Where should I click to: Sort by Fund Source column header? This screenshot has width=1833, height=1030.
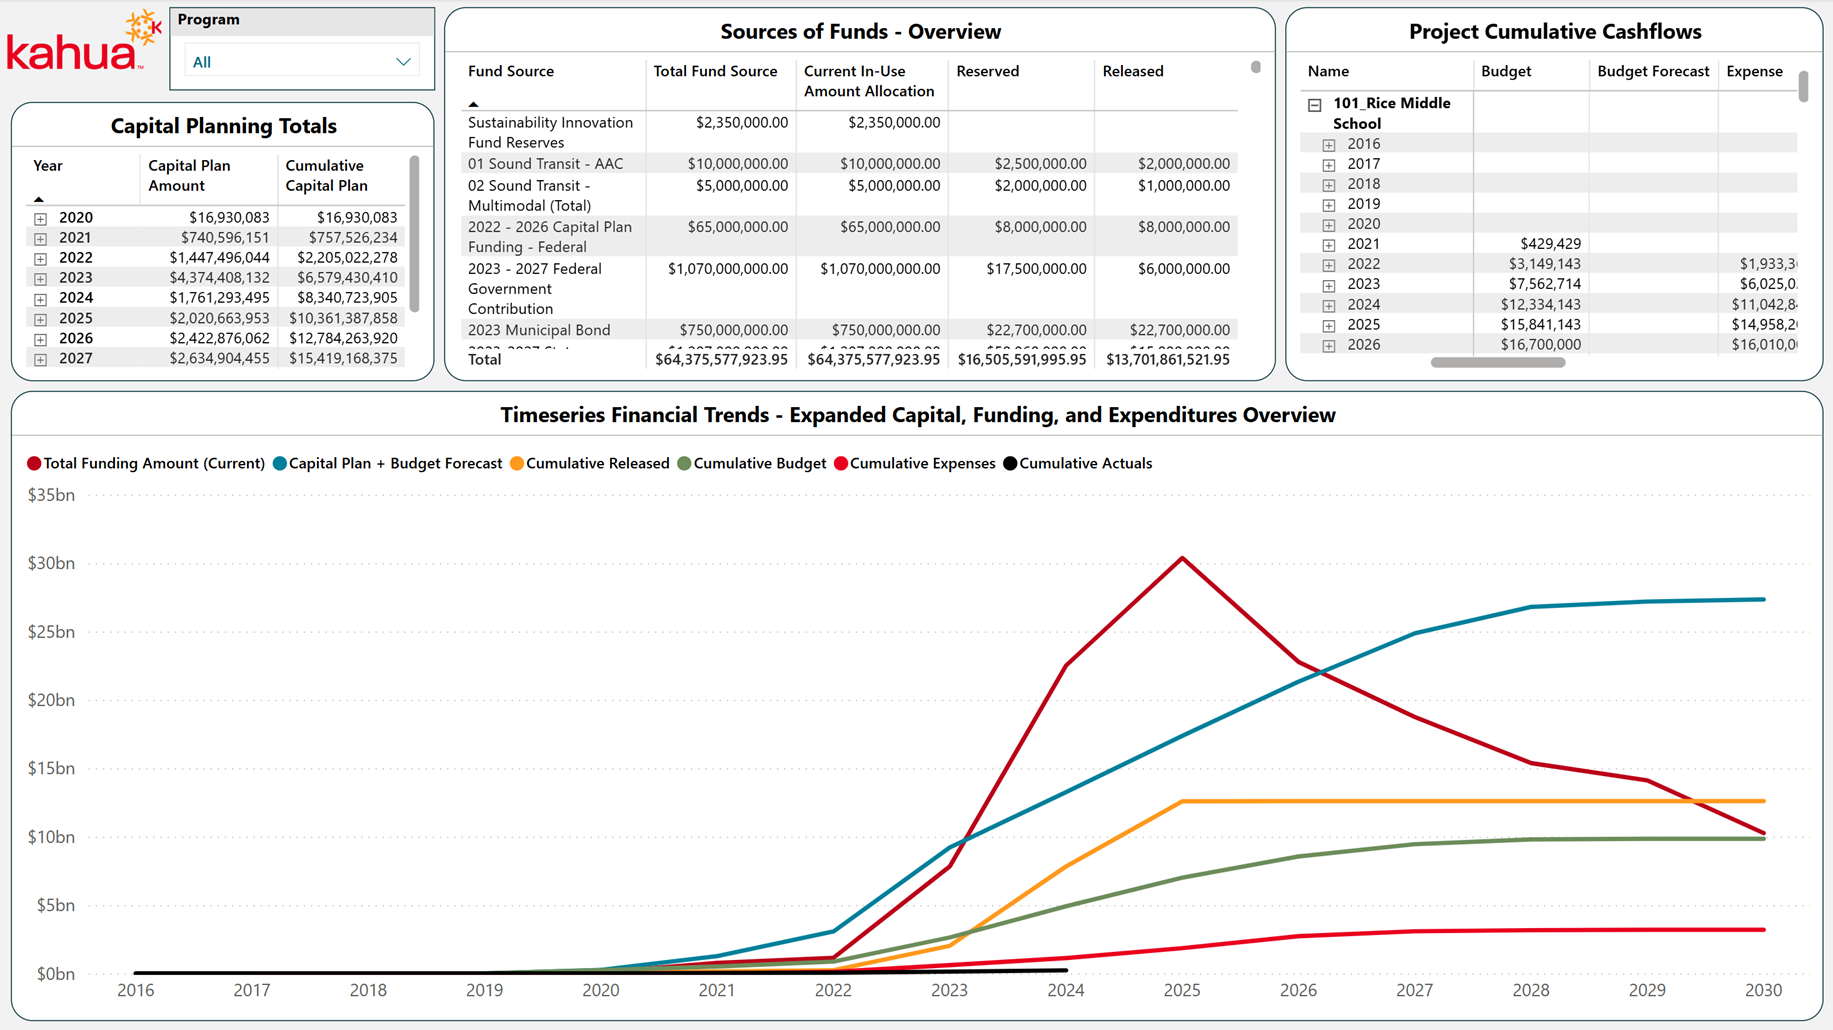511,72
